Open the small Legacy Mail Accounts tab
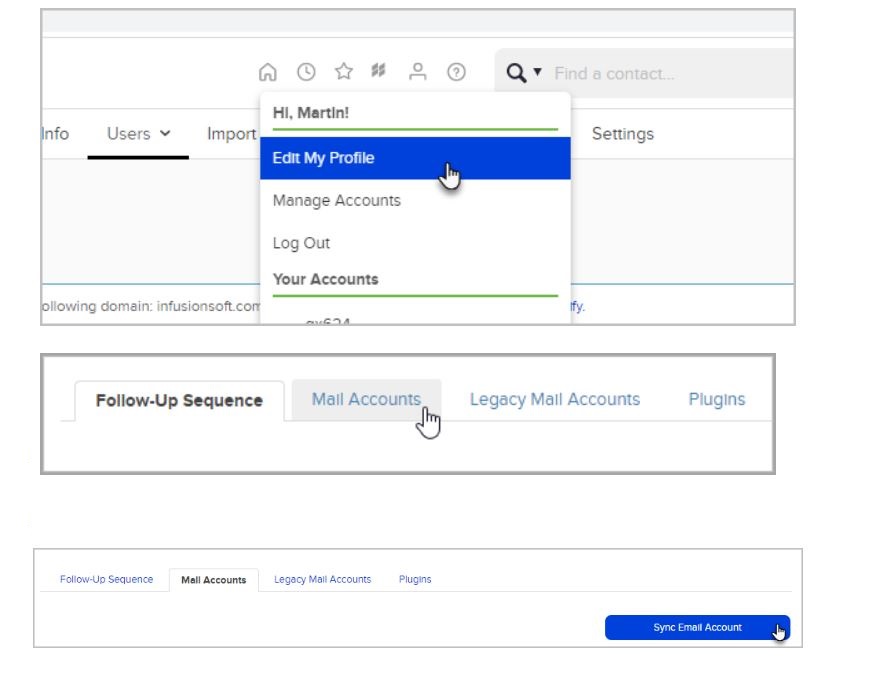 322,580
